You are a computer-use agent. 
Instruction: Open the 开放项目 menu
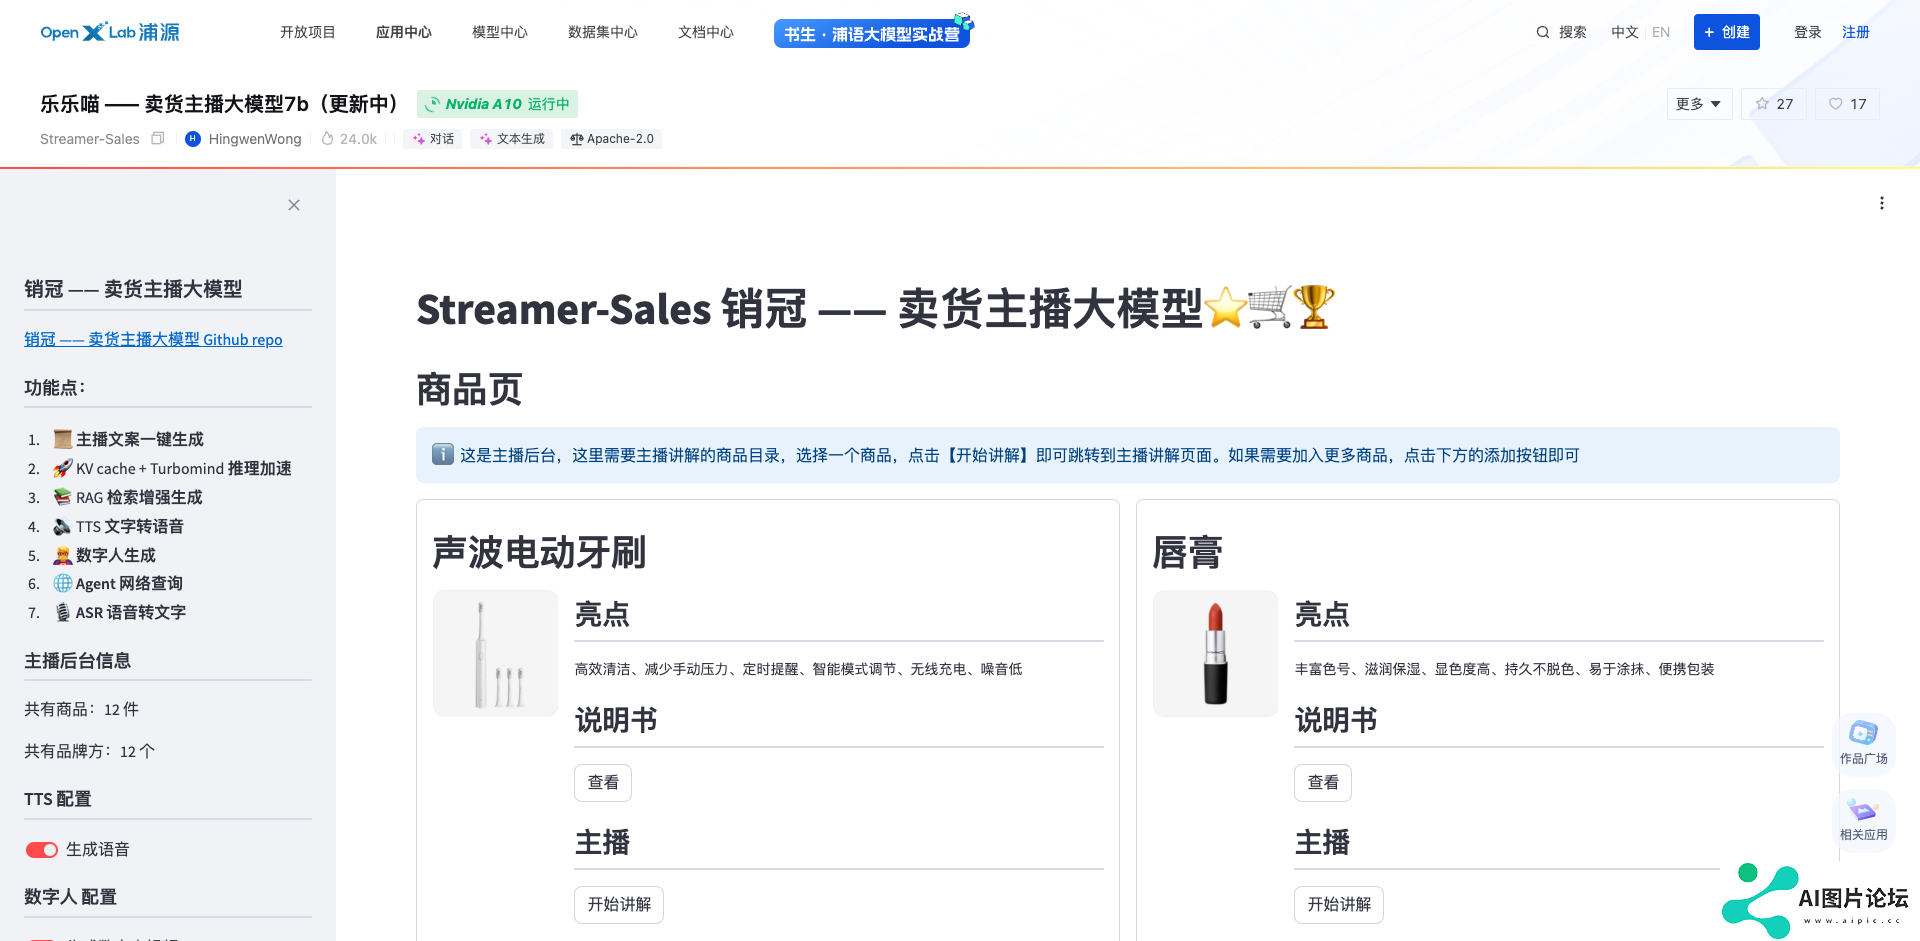coord(307,32)
